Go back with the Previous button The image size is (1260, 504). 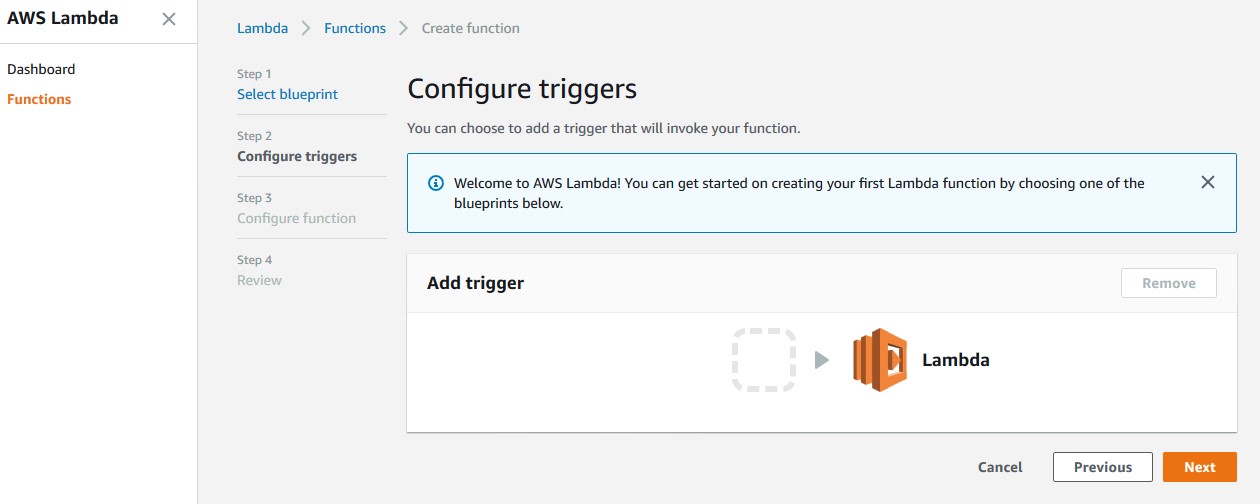[1103, 467]
